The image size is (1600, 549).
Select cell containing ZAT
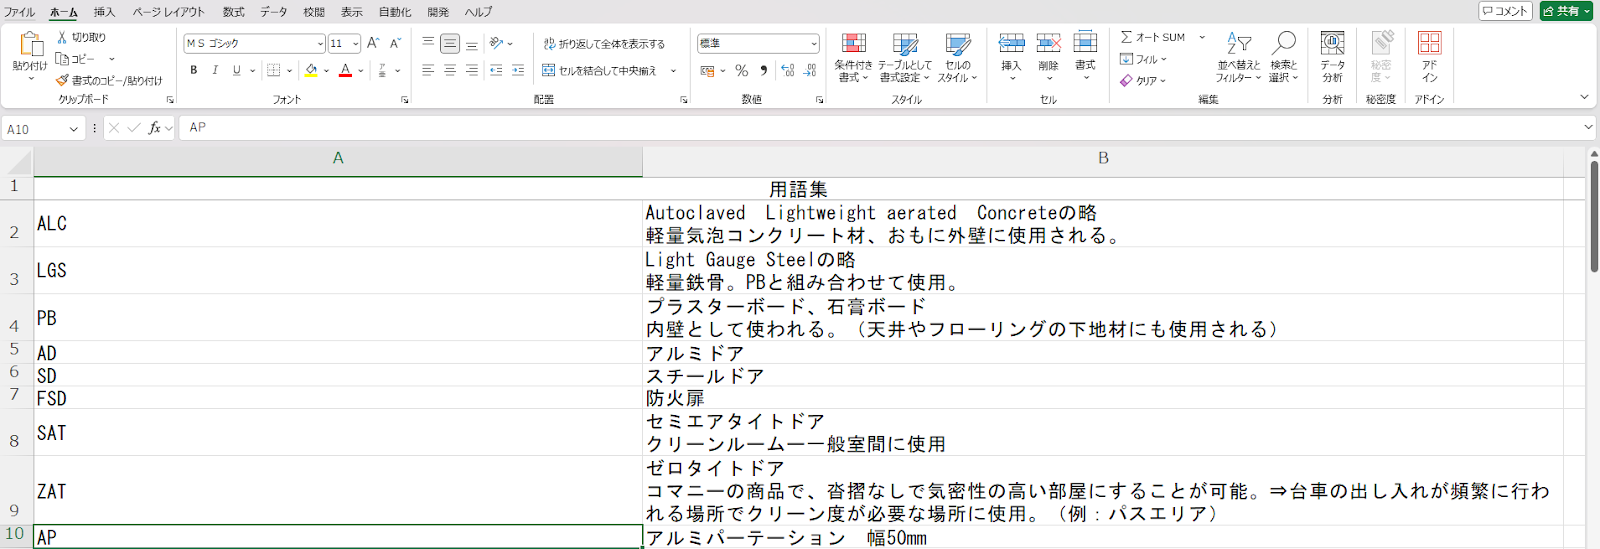tap(338, 491)
